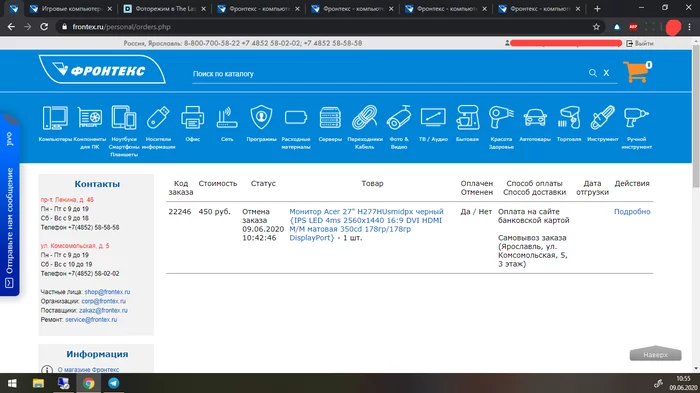Open the Офис printer category icon

click(192, 118)
